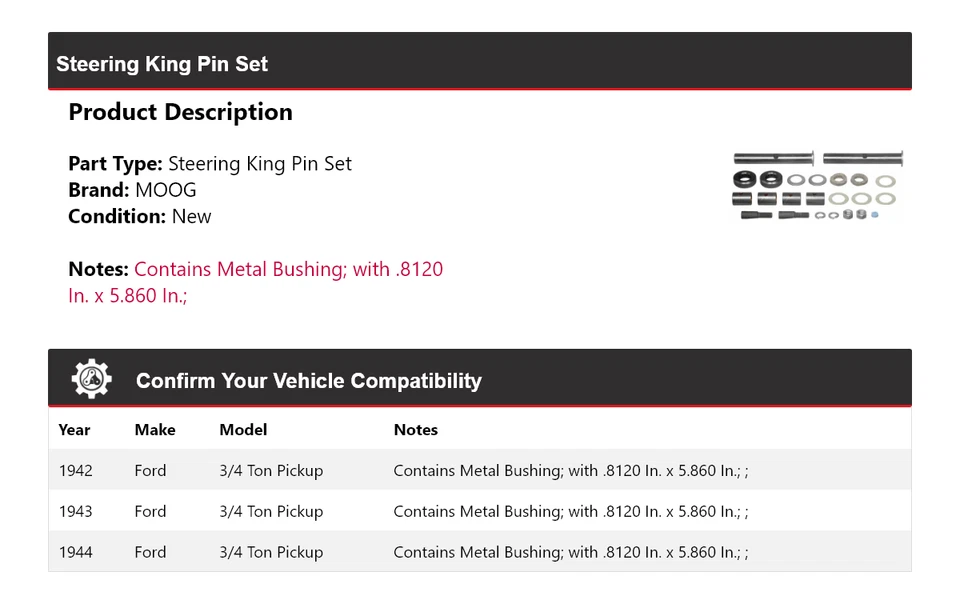The height and width of the screenshot is (604, 960).
Task: Click the Condition: New line
Action: (140, 216)
